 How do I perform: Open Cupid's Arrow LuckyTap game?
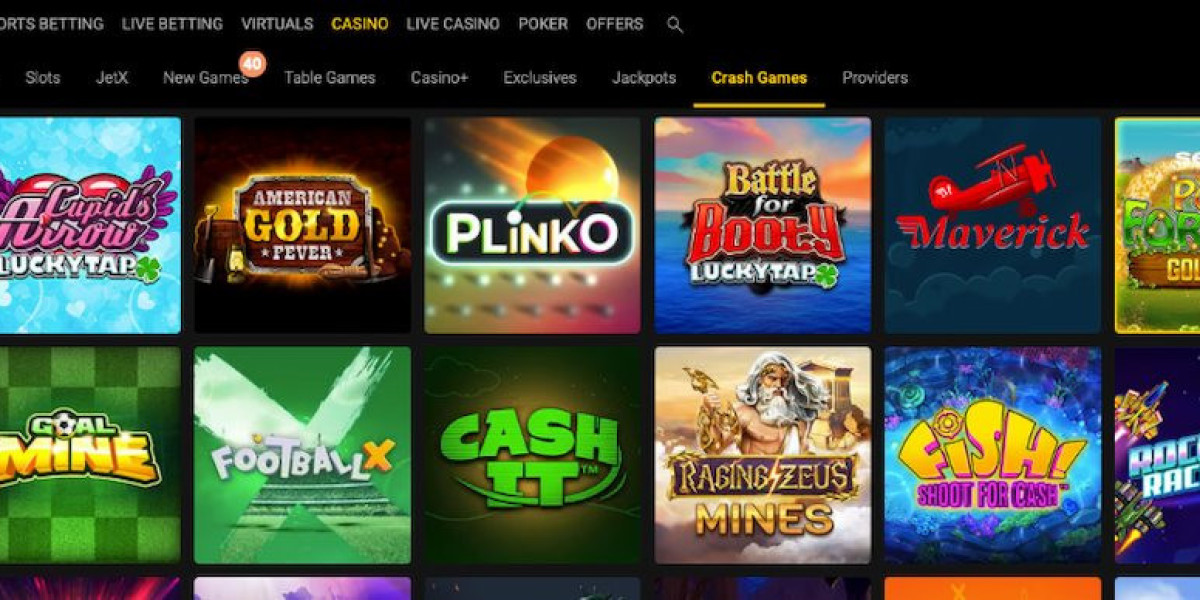click(x=90, y=225)
